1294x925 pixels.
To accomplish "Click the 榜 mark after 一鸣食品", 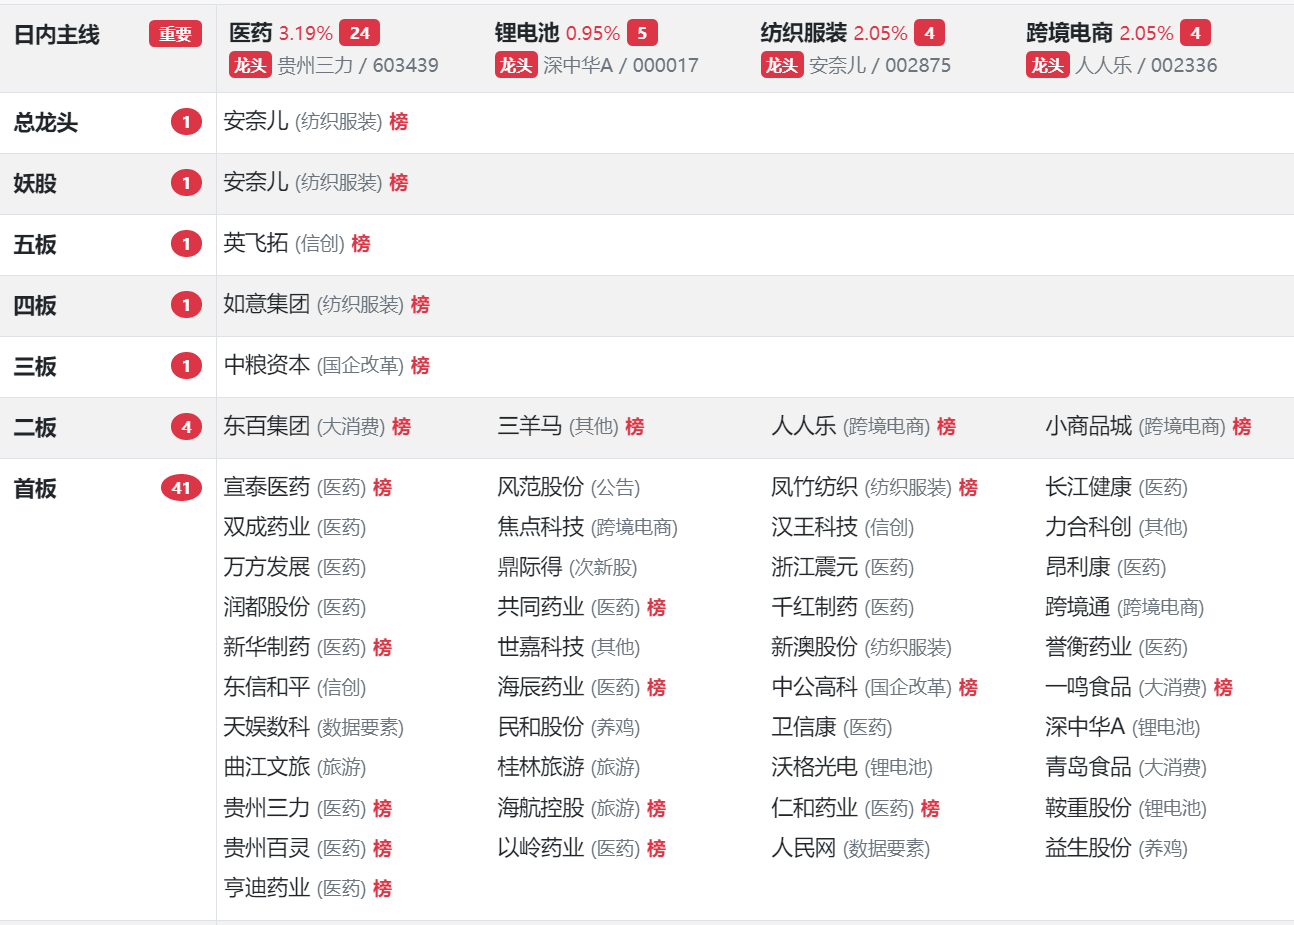I will pyautogui.click(x=1223, y=688).
